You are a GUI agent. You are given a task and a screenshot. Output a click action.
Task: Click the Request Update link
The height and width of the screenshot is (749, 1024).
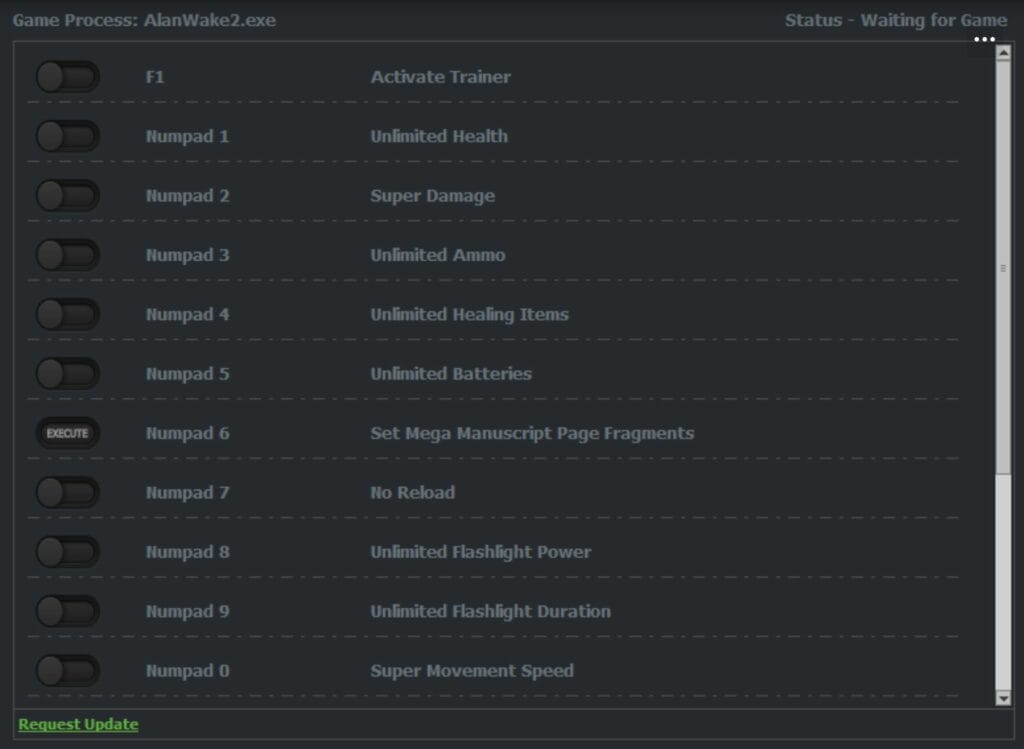tap(78, 724)
